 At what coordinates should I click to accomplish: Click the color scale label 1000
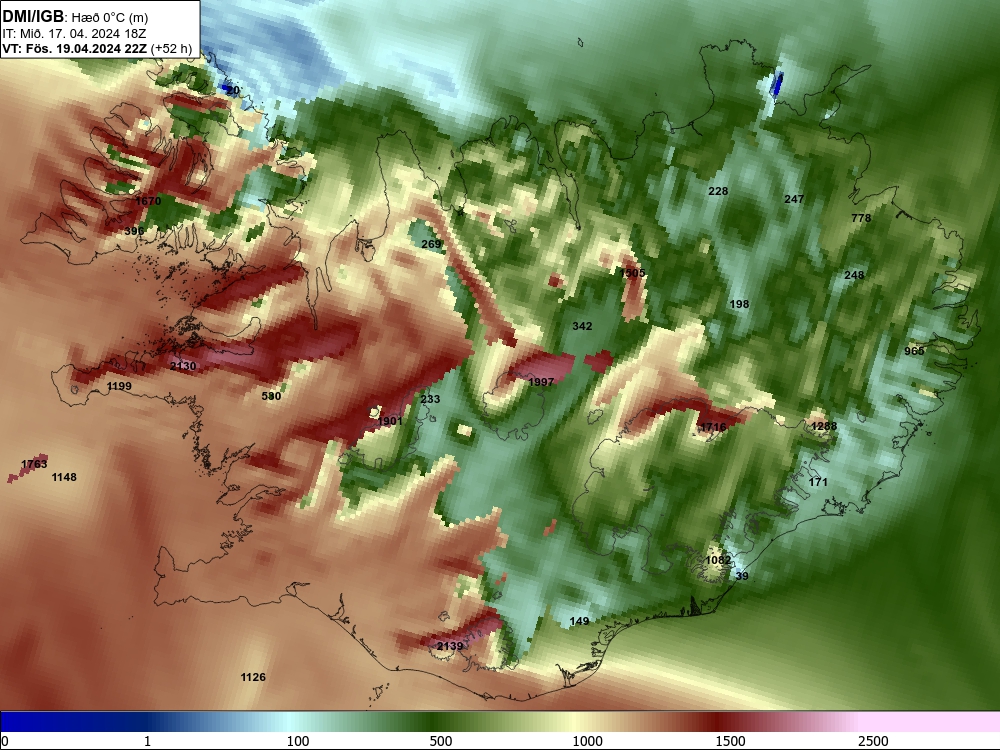(x=587, y=741)
